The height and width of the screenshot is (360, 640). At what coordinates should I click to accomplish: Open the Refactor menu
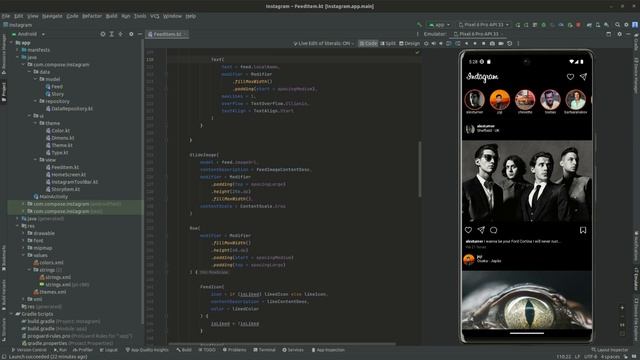(92, 16)
